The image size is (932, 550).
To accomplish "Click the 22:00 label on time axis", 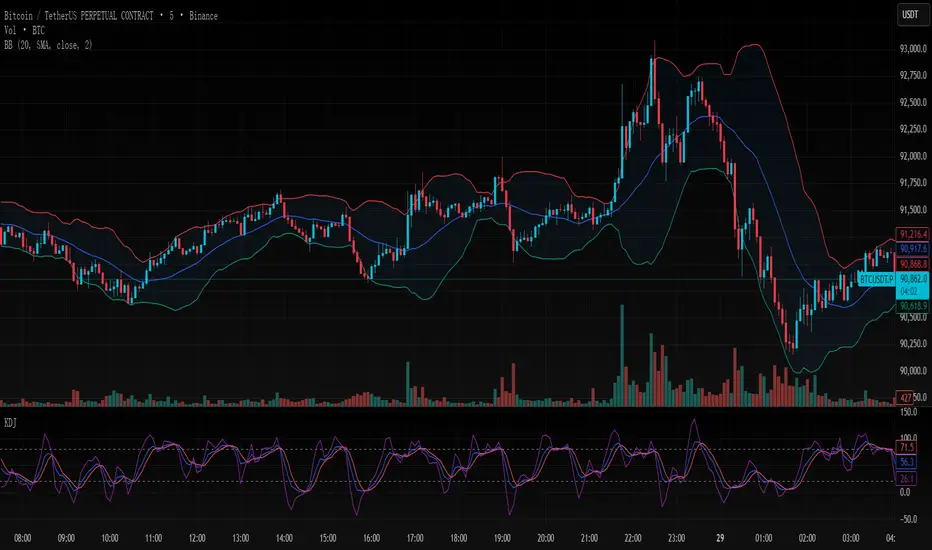I will (x=634, y=536).
